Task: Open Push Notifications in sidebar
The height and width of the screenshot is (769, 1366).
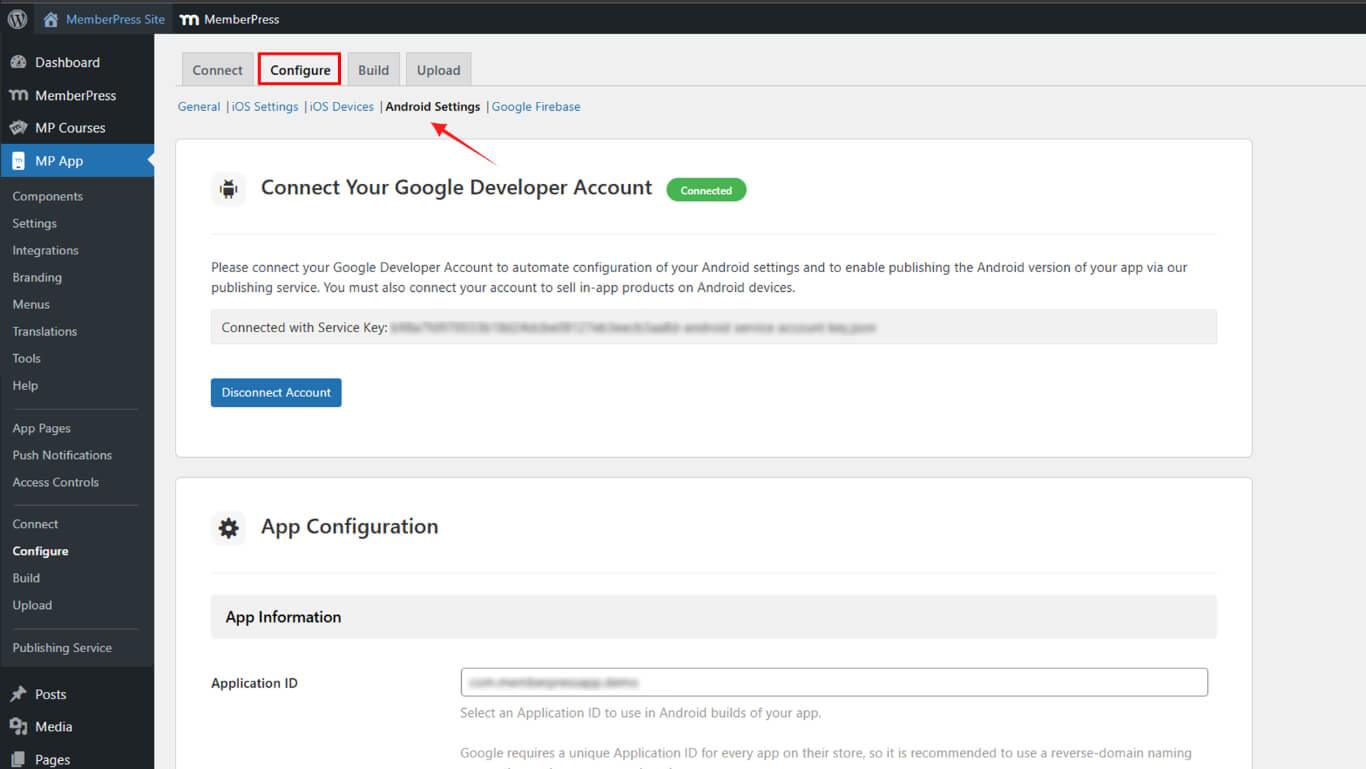Action: coord(62,455)
